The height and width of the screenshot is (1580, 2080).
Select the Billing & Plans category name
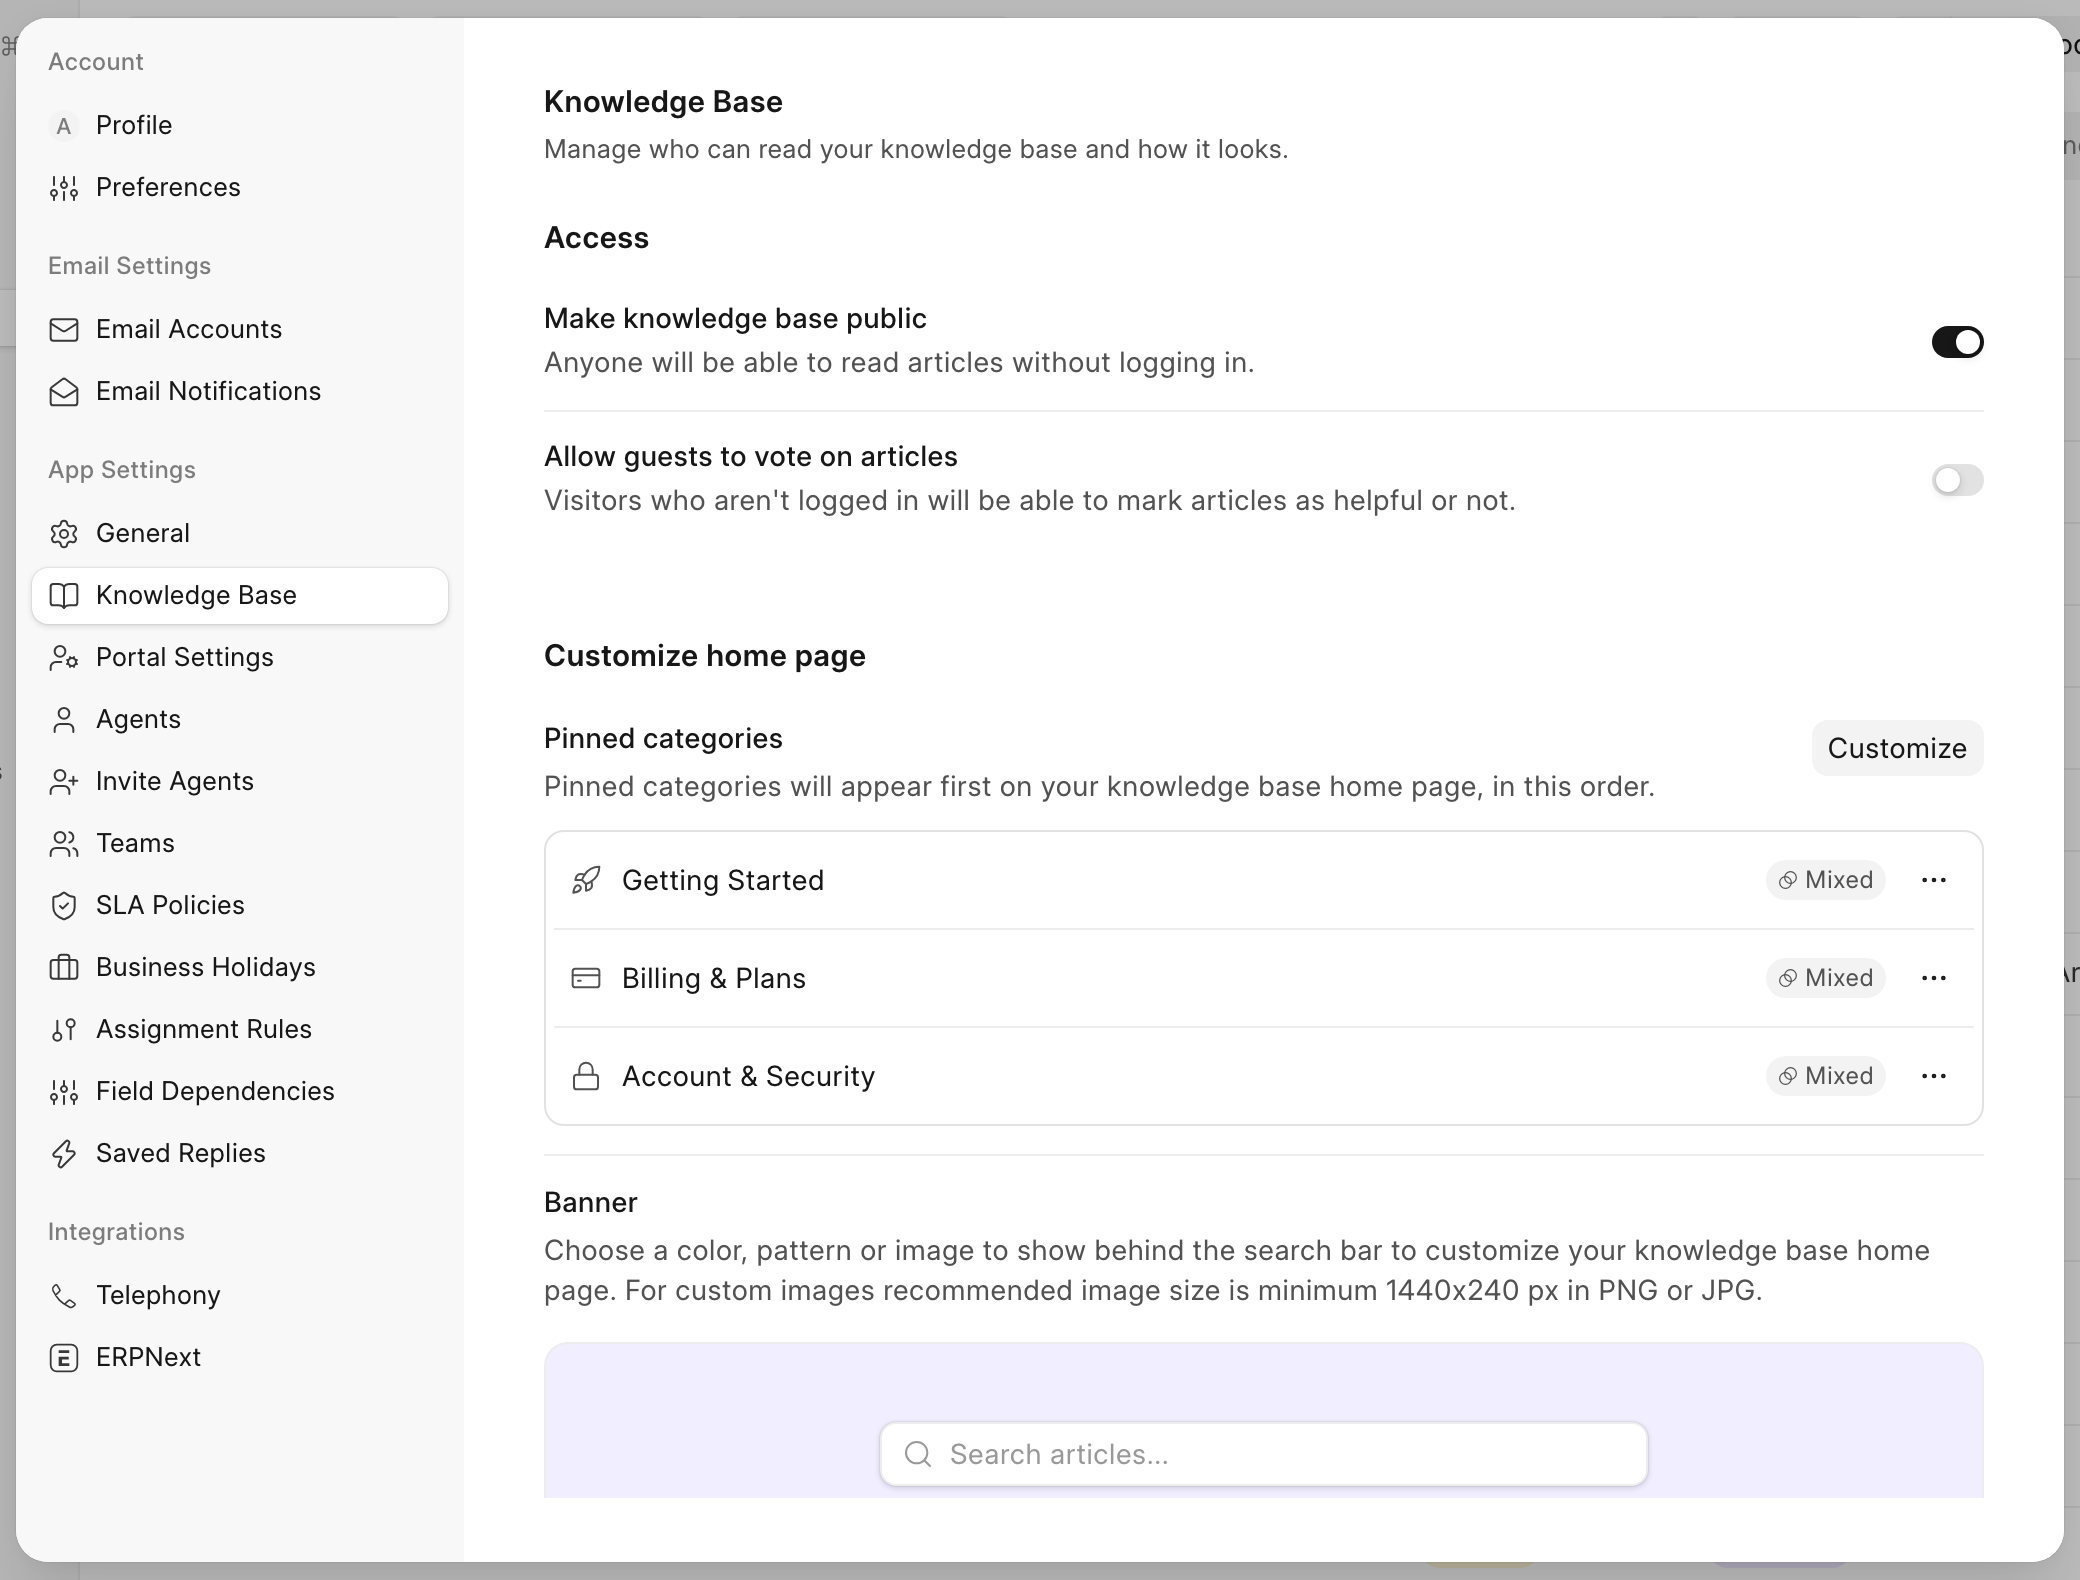[x=714, y=978]
